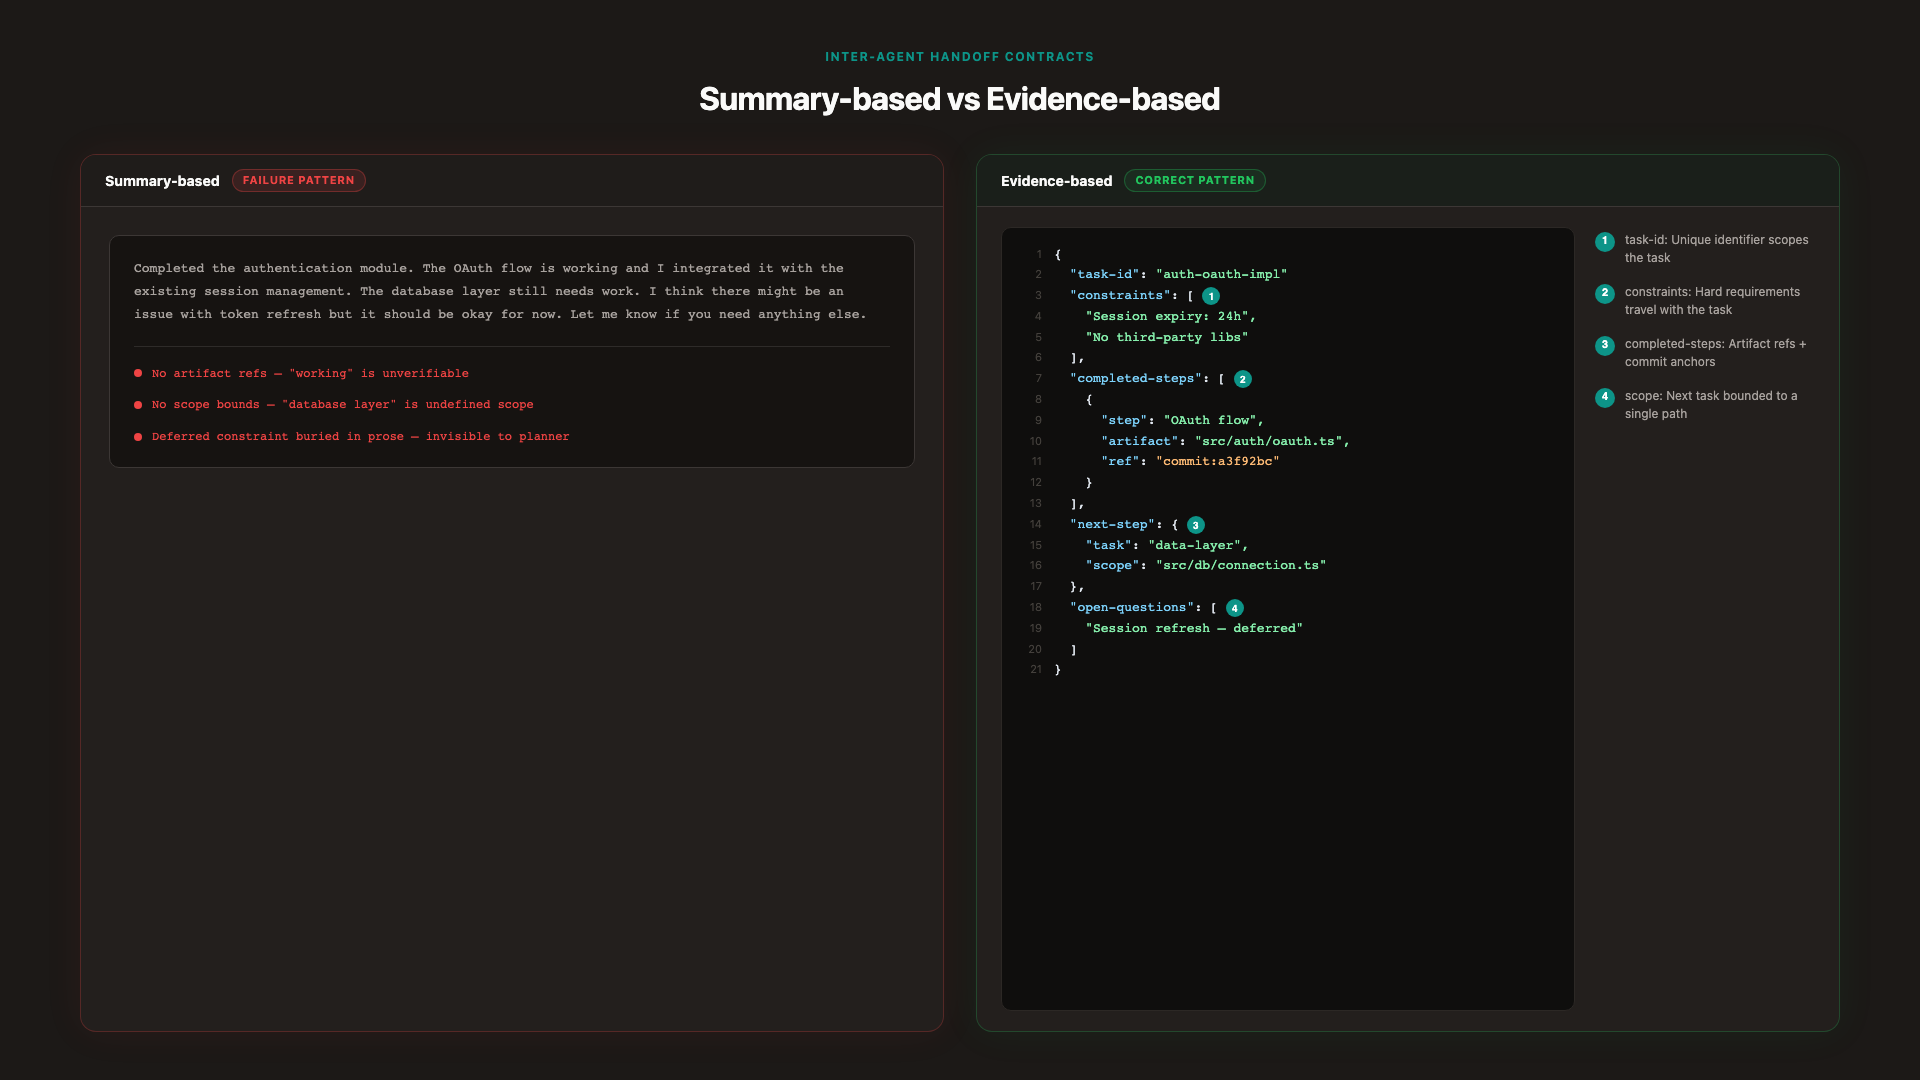Click the red bullet before "No scope bounds"
The image size is (1920, 1080).
pyautogui.click(x=138, y=405)
